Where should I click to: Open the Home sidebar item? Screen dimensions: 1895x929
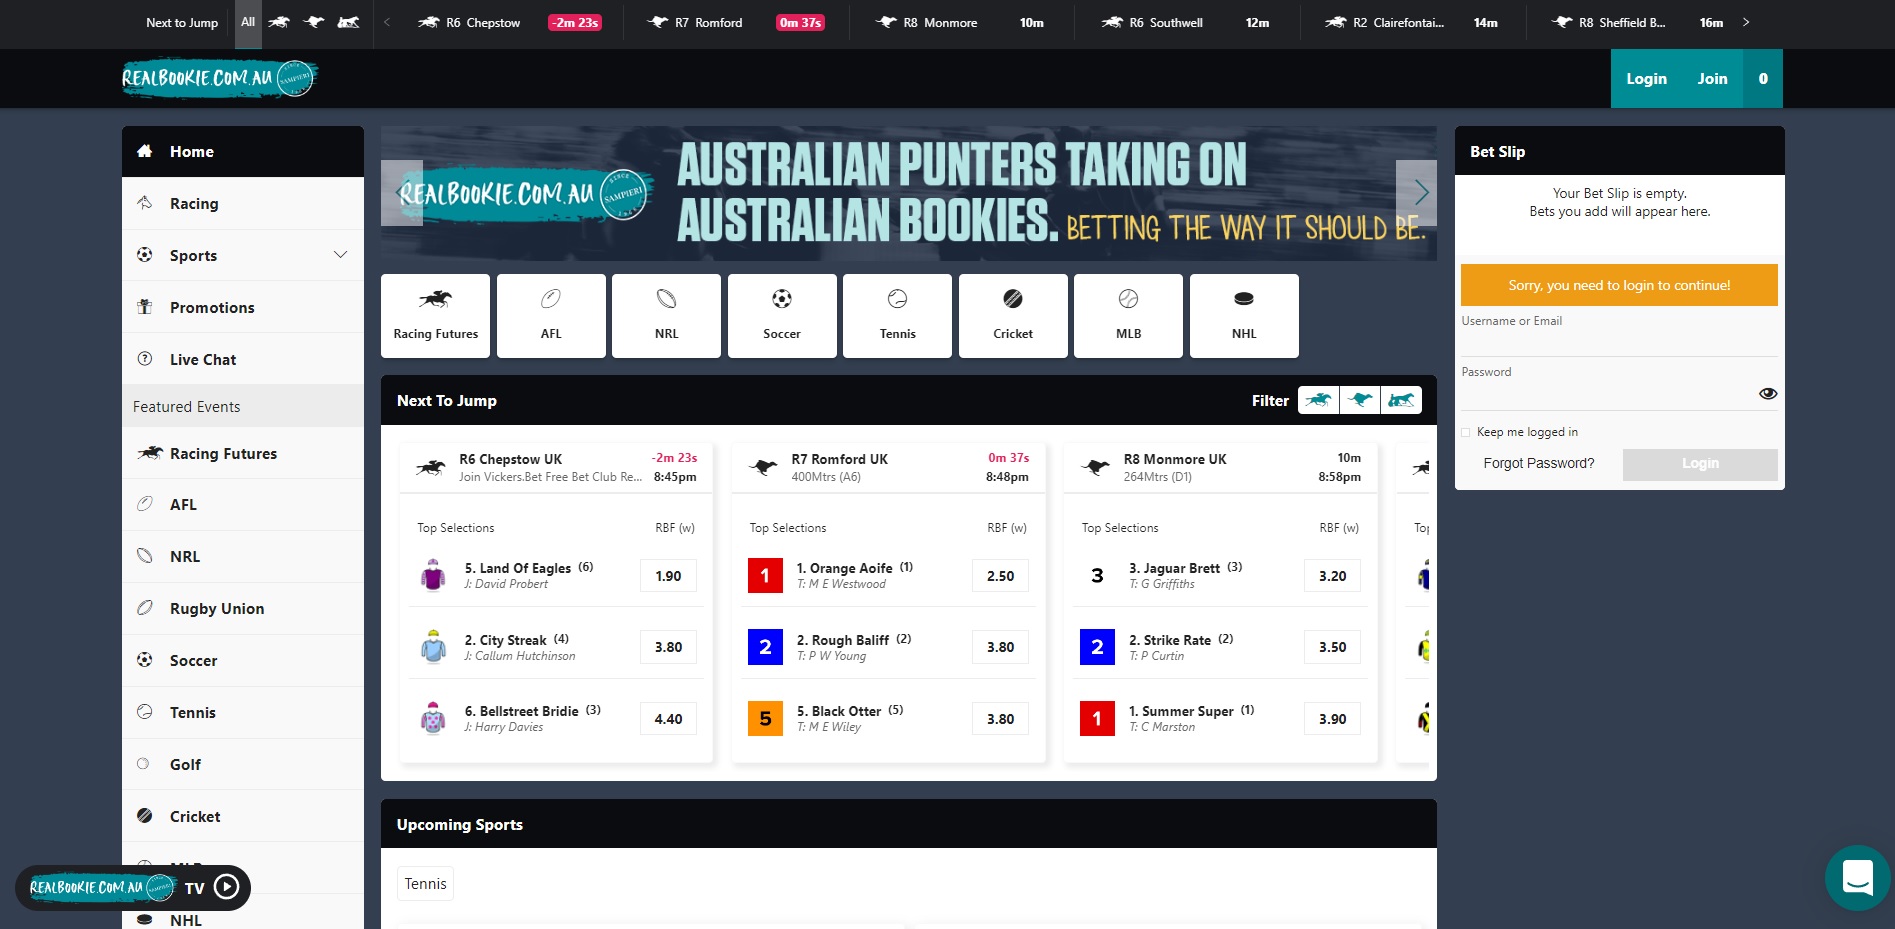point(243,152)
